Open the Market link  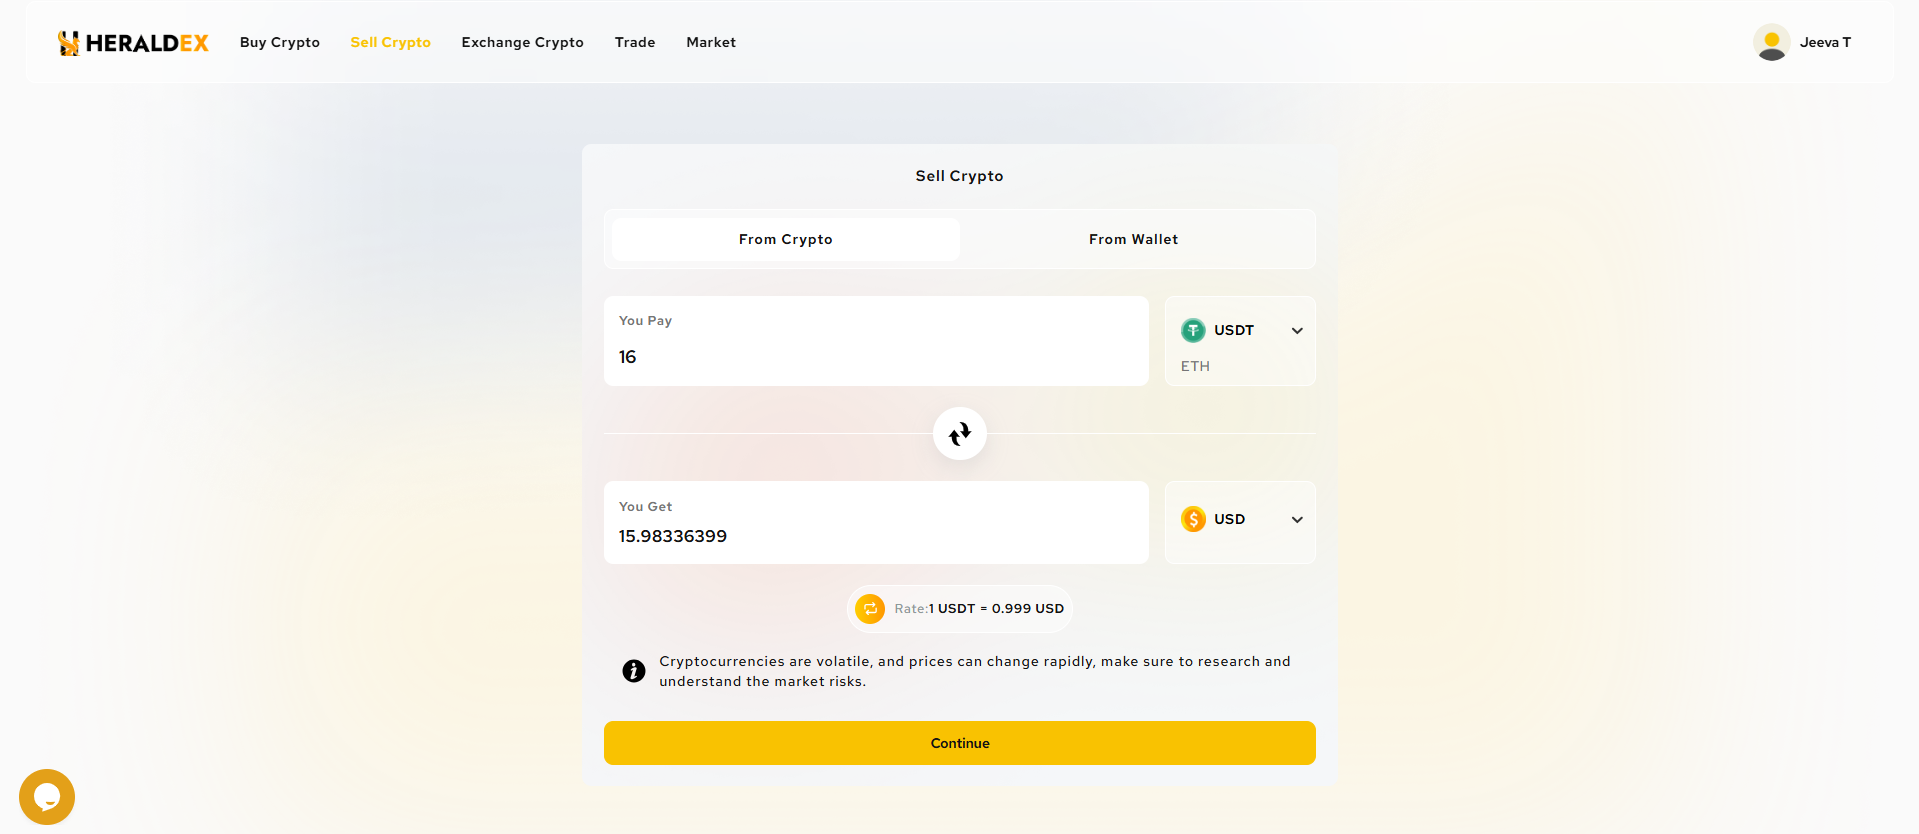pos(710,42)
